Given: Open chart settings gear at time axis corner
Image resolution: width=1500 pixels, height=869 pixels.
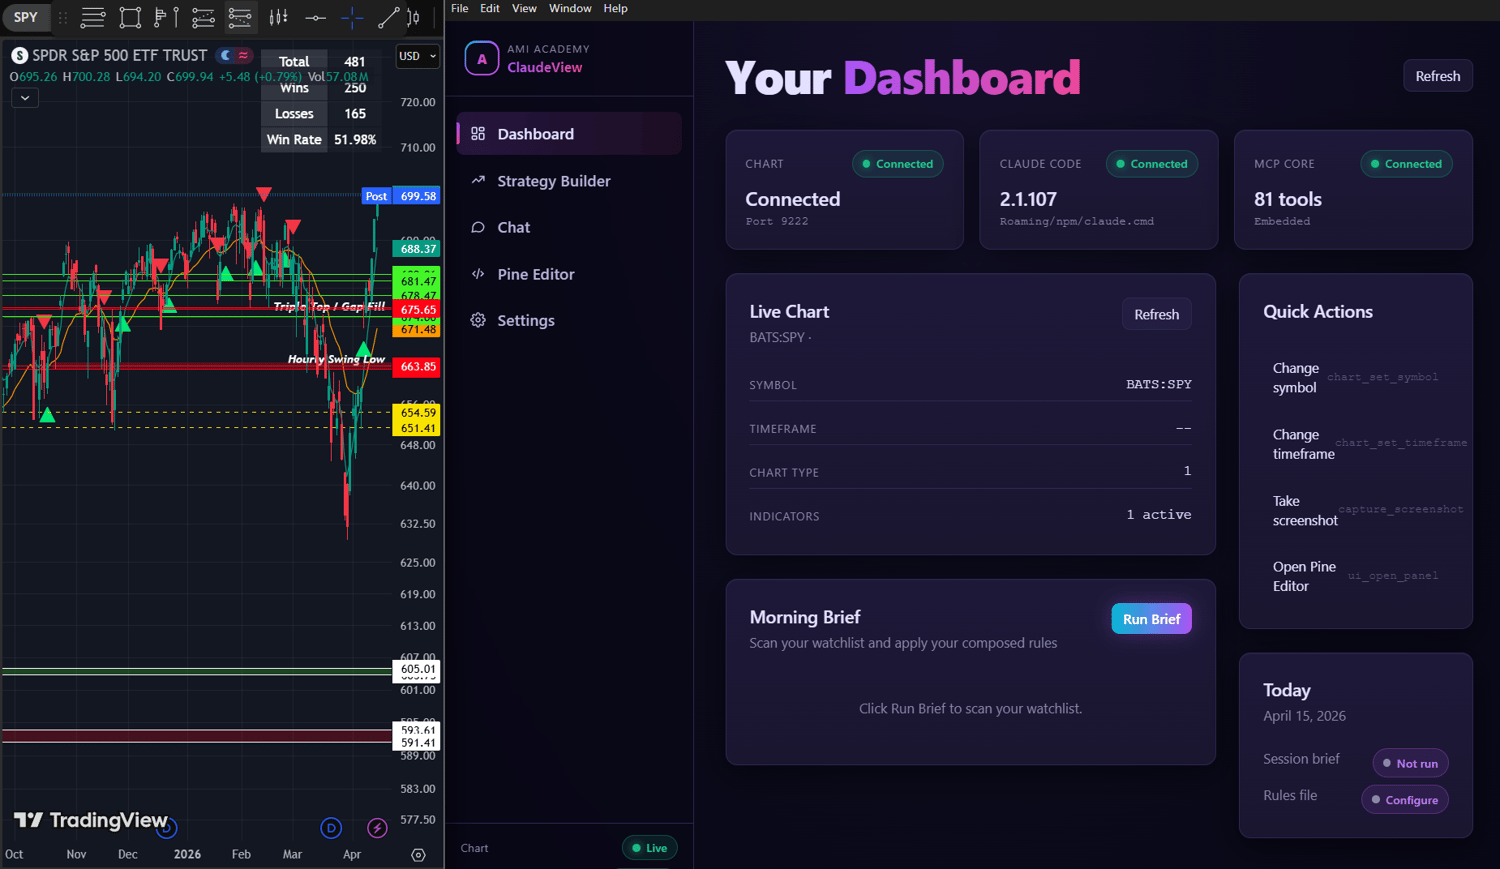Looking at the screenshot, I should (x=418, y=855).
